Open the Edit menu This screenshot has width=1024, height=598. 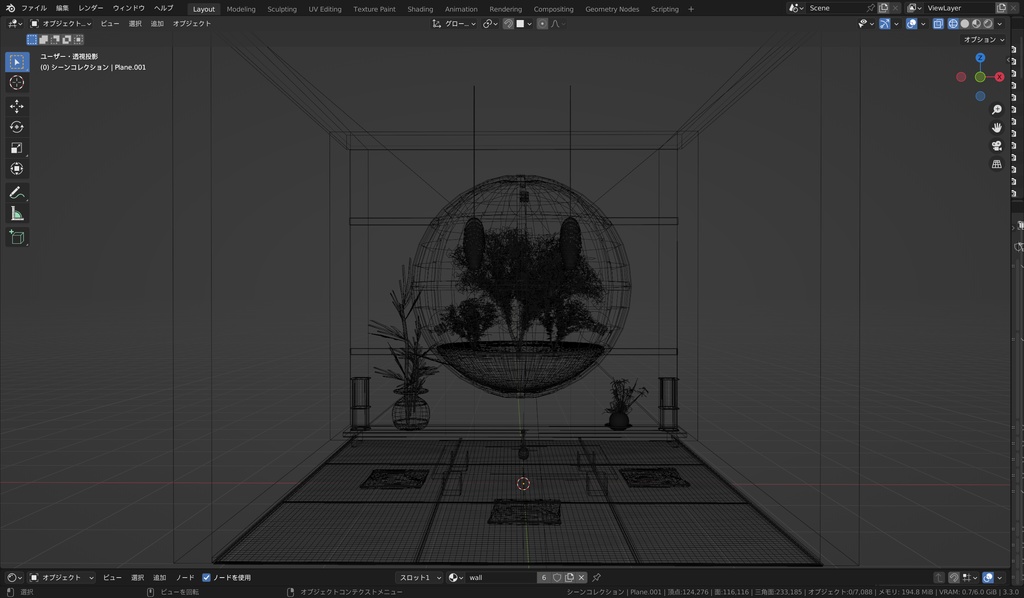tap(62, 8)
